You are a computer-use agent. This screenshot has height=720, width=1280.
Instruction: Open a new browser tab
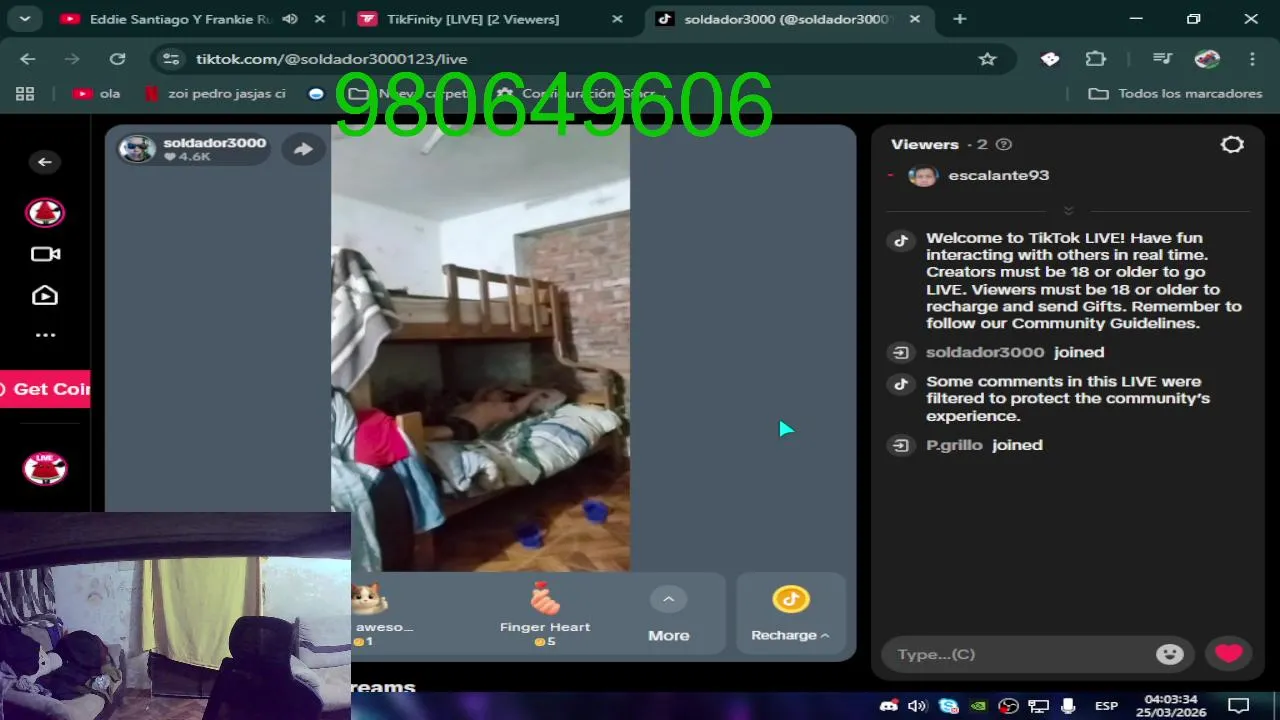click(960, 19)
